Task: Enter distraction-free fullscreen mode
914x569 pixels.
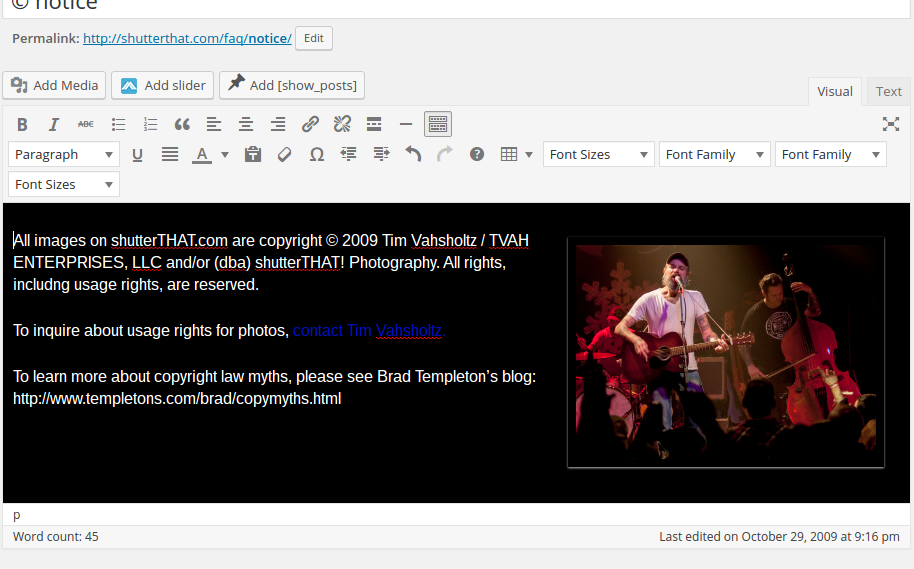Action: click(x=890, y=124)
